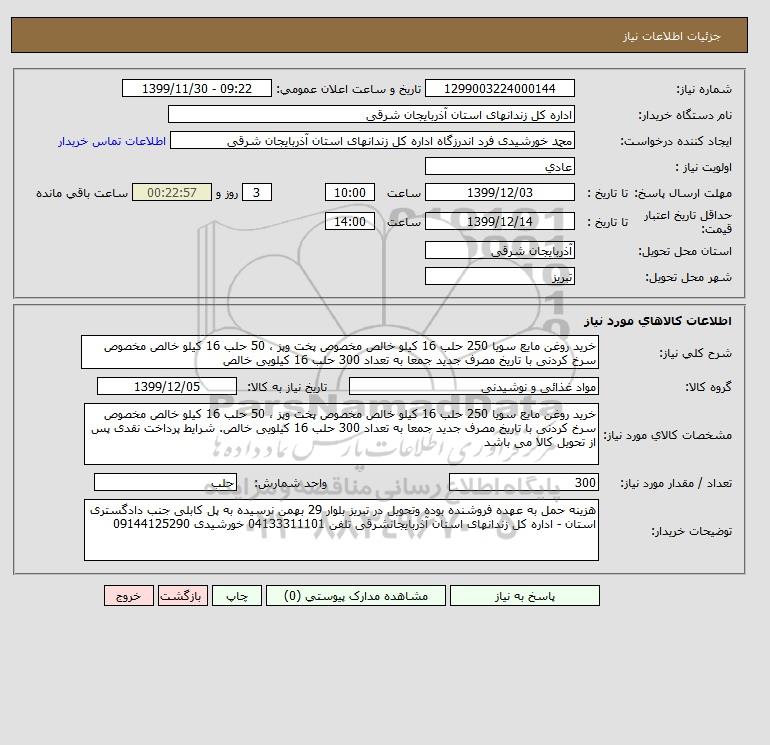Click the مهلت ارسال پاسخ label

pos(683,193)
